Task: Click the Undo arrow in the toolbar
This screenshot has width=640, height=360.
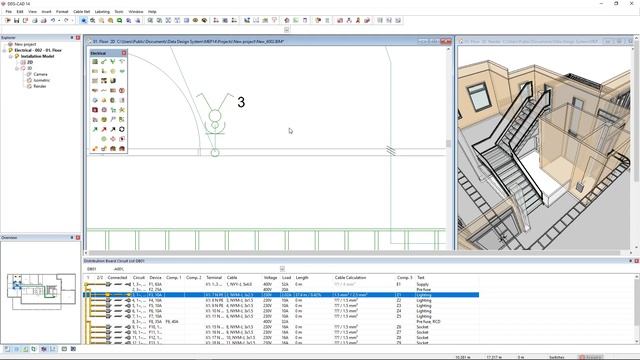Action: 53,20
